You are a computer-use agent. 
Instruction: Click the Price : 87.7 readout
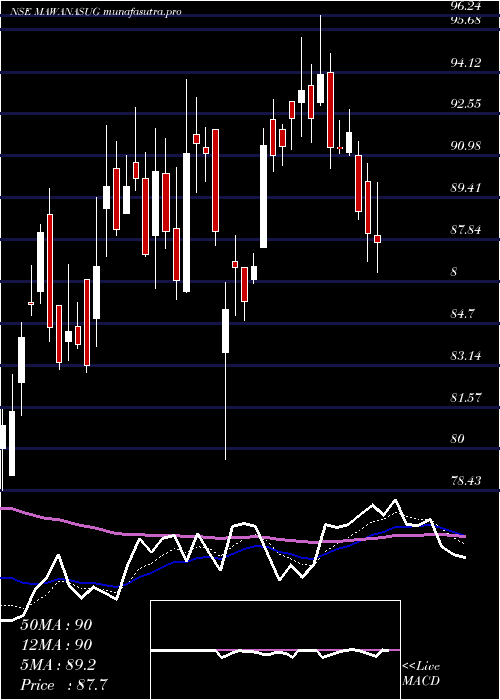[x=64, y=685]
